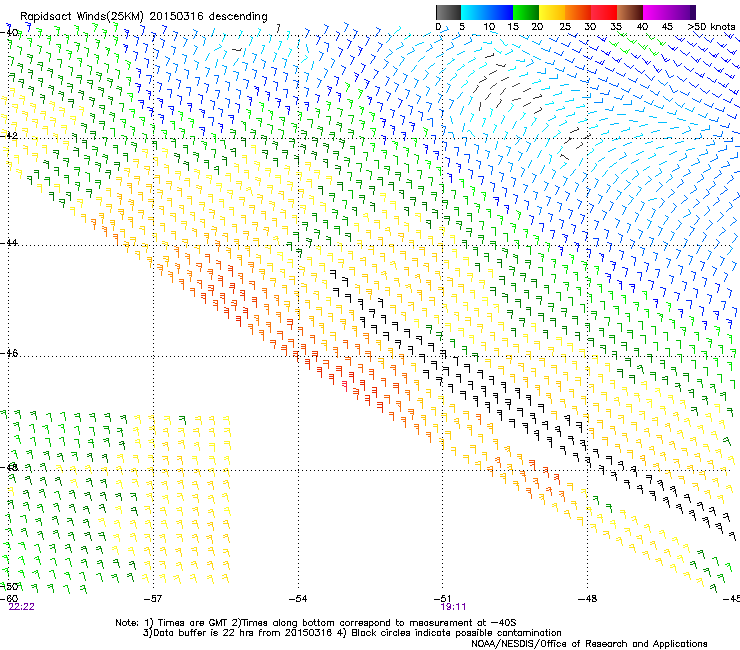This screenshot has width=740, height=650.
Task: Click the 19:11 pass time label
Action: [453, 607]
